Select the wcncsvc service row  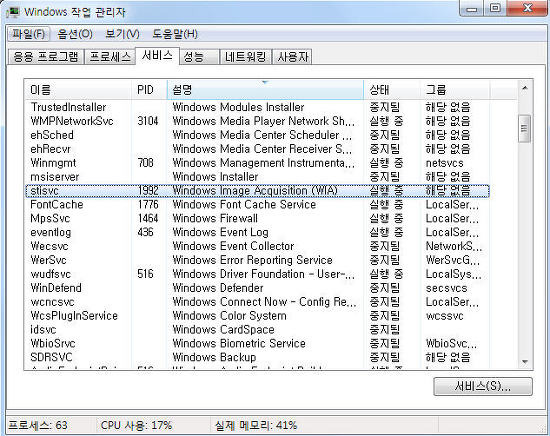pyautogui.click(x=257, y=302)
